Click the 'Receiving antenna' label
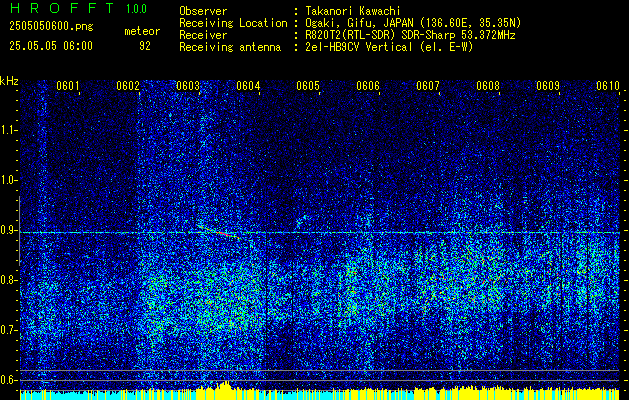629x400 pixels. pyautogui.click(x=230, y=47)
